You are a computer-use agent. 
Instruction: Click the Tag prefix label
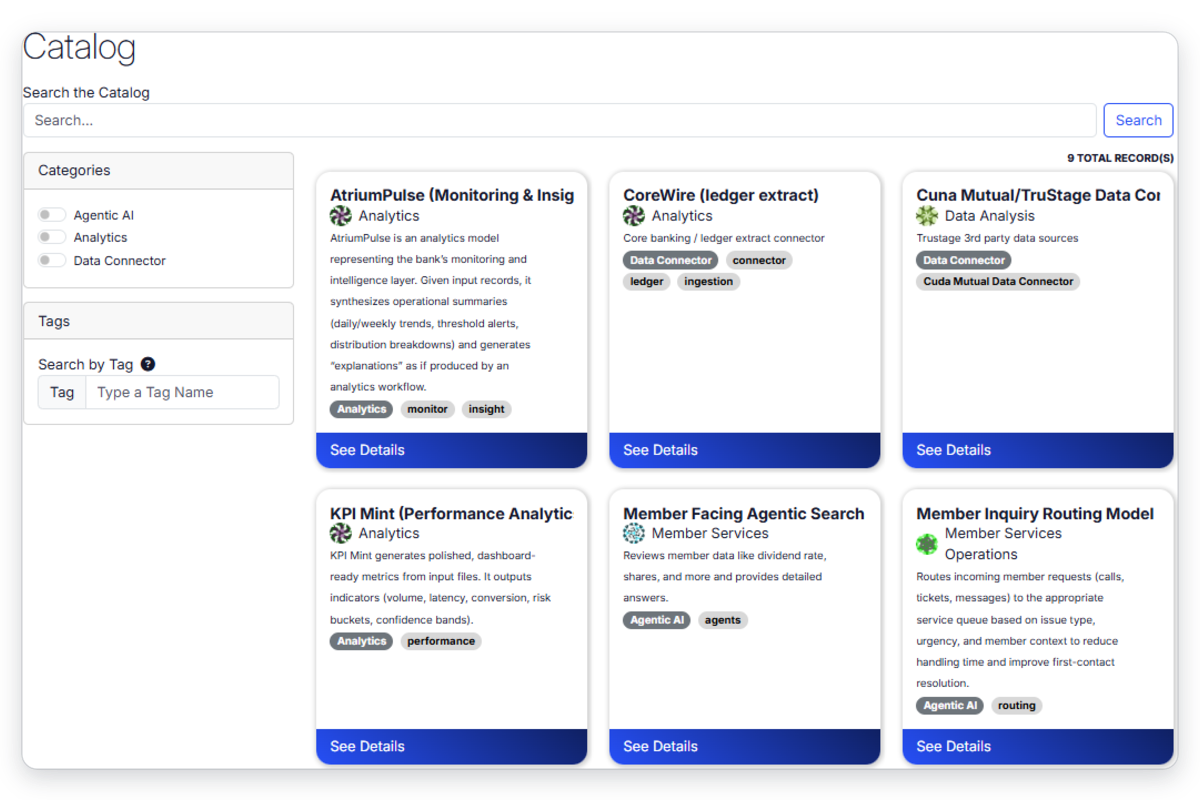pos(62,392)
